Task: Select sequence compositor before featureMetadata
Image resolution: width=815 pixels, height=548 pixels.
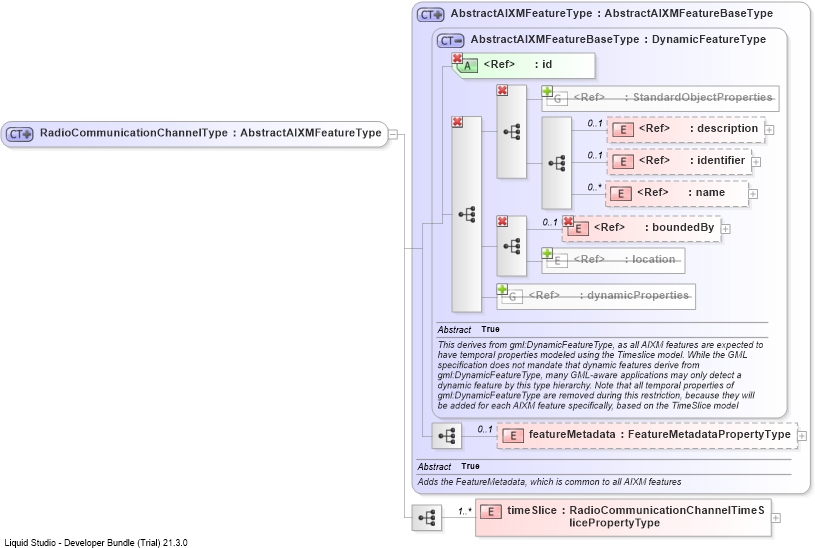Action: pos(447,435)
